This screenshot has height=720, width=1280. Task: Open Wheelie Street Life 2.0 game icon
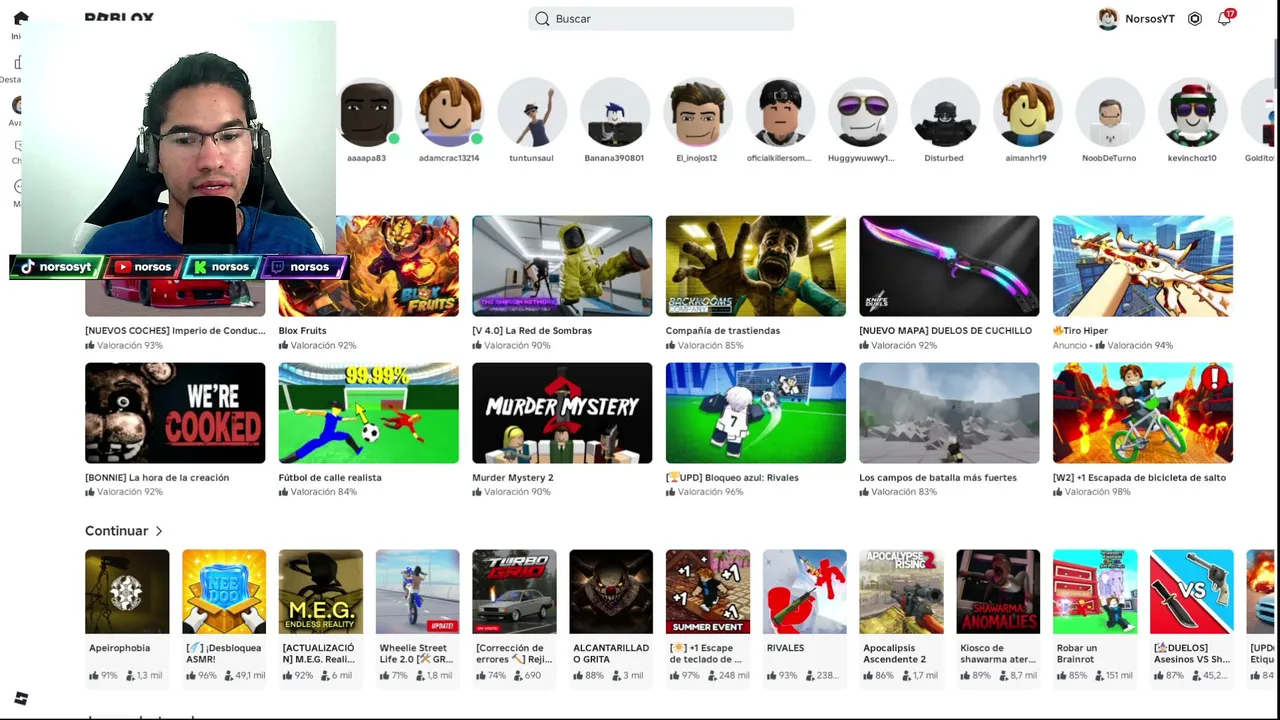pyautogui.click(x=418, y=591)
